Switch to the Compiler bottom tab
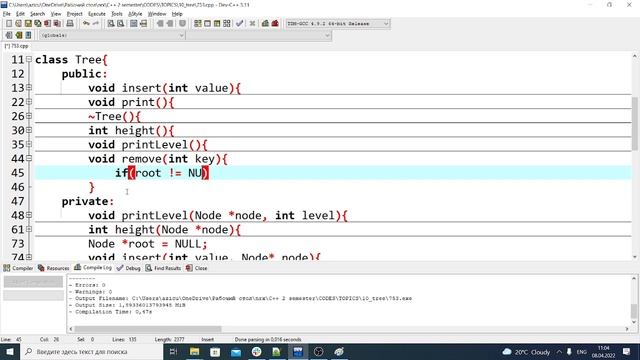This screenshot has width=640, height=360. click(18, 268)
